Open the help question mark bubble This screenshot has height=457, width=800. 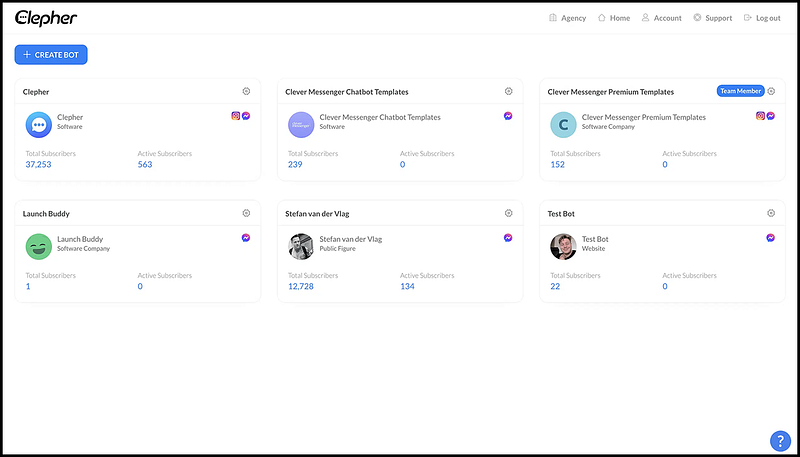point(780,441)
